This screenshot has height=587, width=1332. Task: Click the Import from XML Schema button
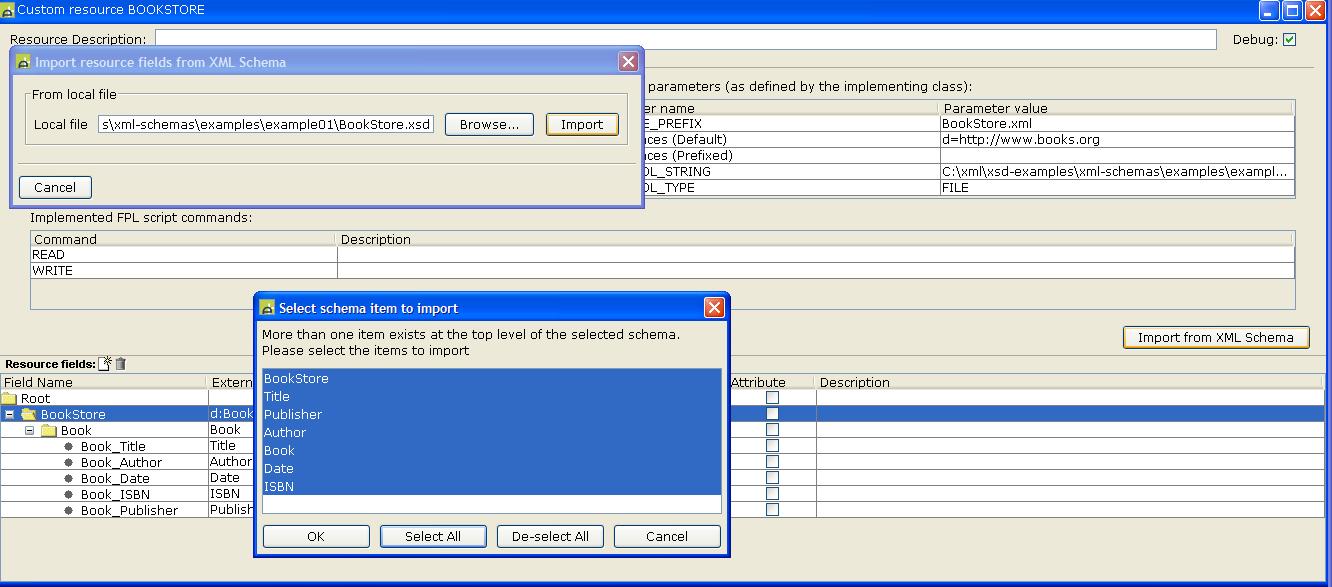click(x=1215, y=337)
